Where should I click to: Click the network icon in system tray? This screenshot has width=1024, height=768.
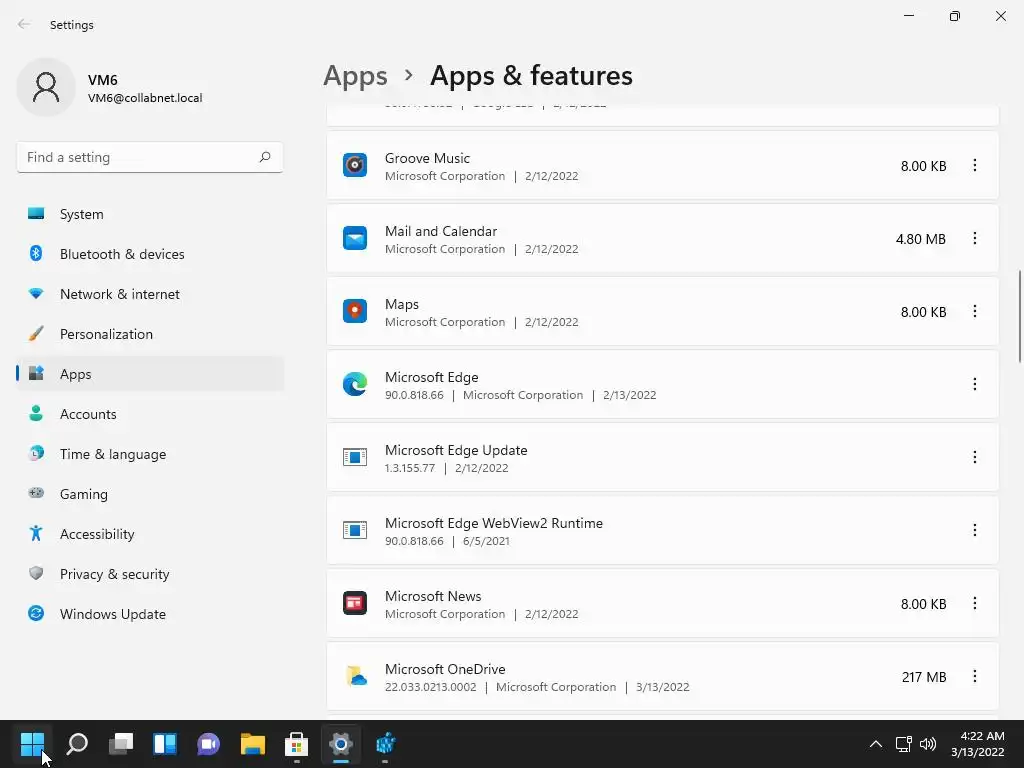pos(903,744)
